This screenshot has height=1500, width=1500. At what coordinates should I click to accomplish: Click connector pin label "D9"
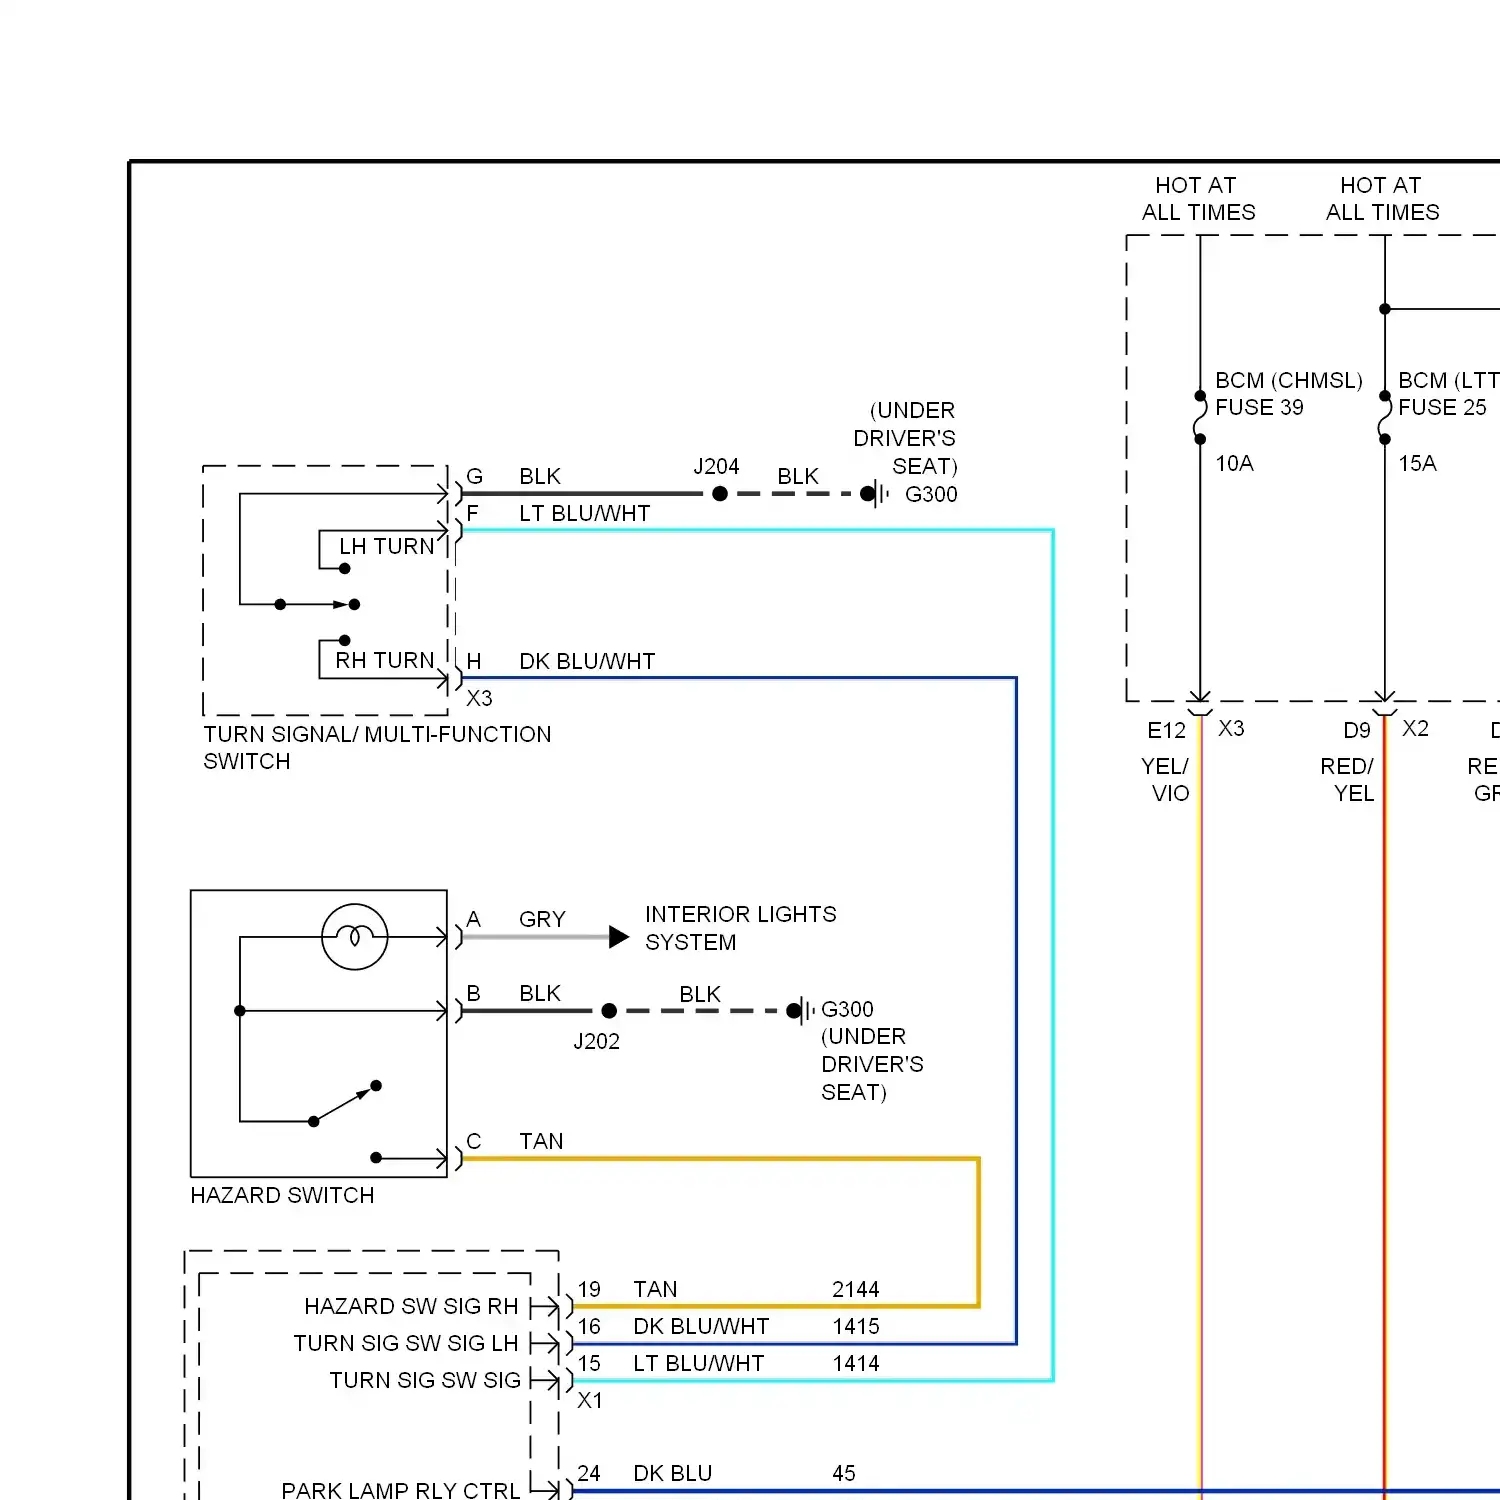(x=1357, y=730)
